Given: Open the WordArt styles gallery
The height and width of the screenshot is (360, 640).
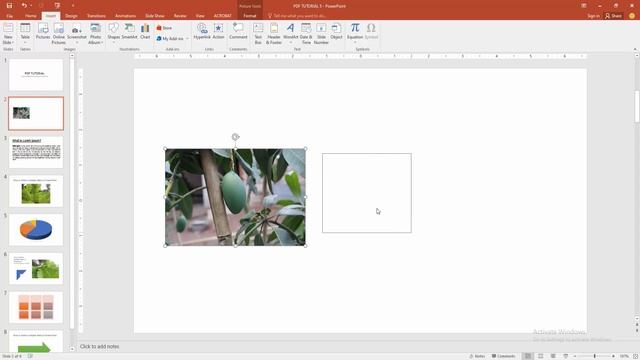Looking at the screenshot, I should [x=290, y=33].
